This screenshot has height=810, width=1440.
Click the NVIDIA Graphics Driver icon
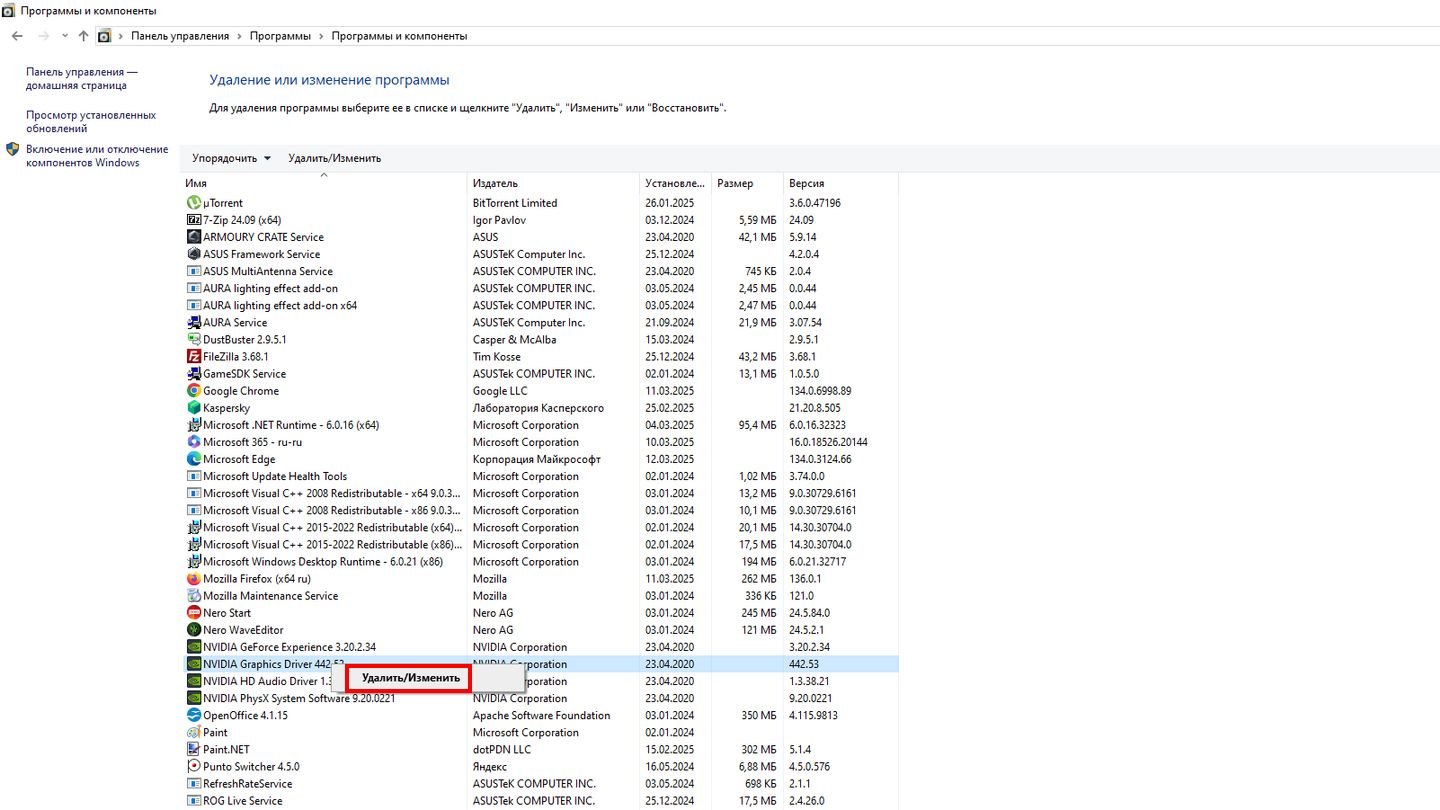click(x=194, y=664)
